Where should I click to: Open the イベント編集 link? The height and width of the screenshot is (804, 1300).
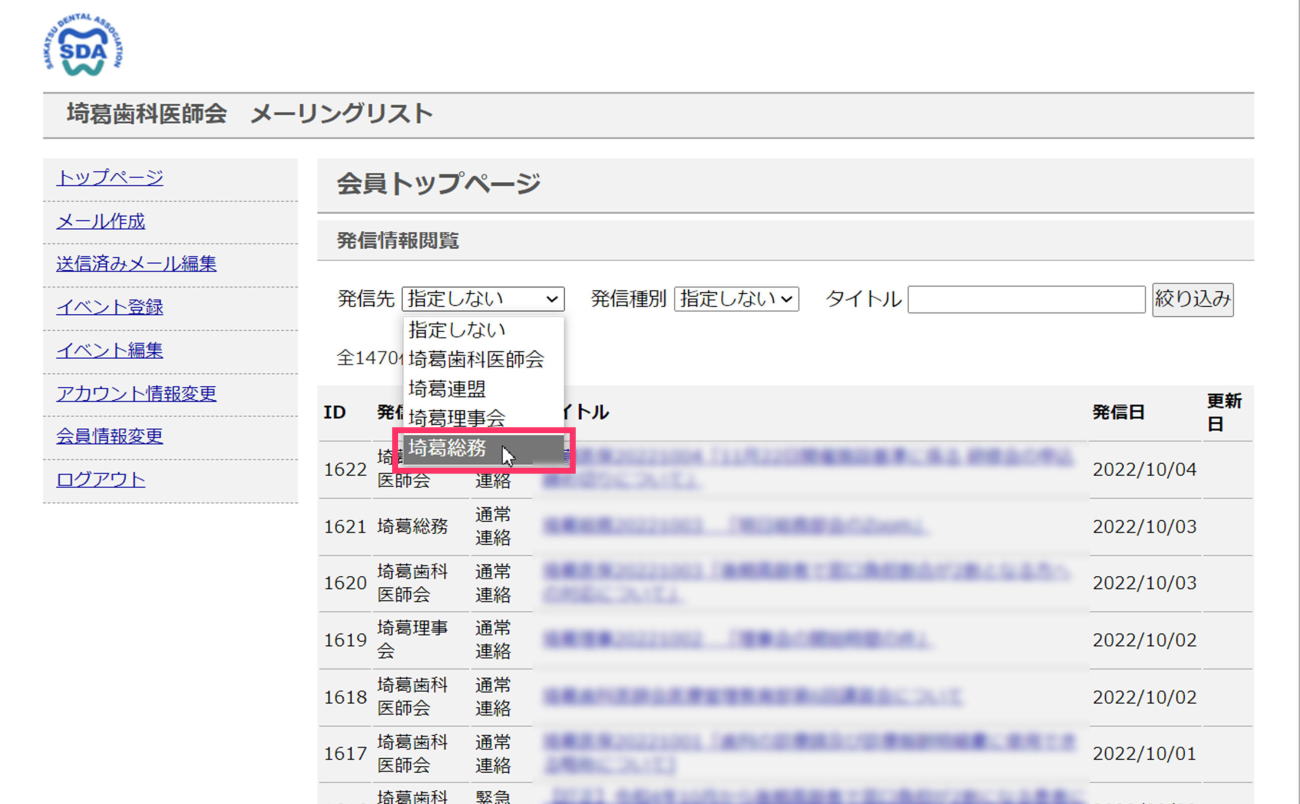110,350
